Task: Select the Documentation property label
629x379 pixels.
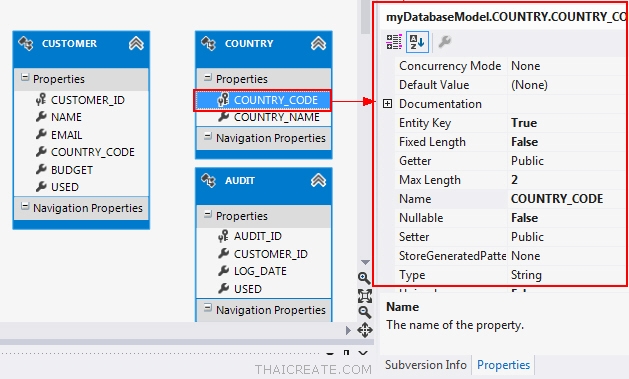Action: [x=440, y=104]
